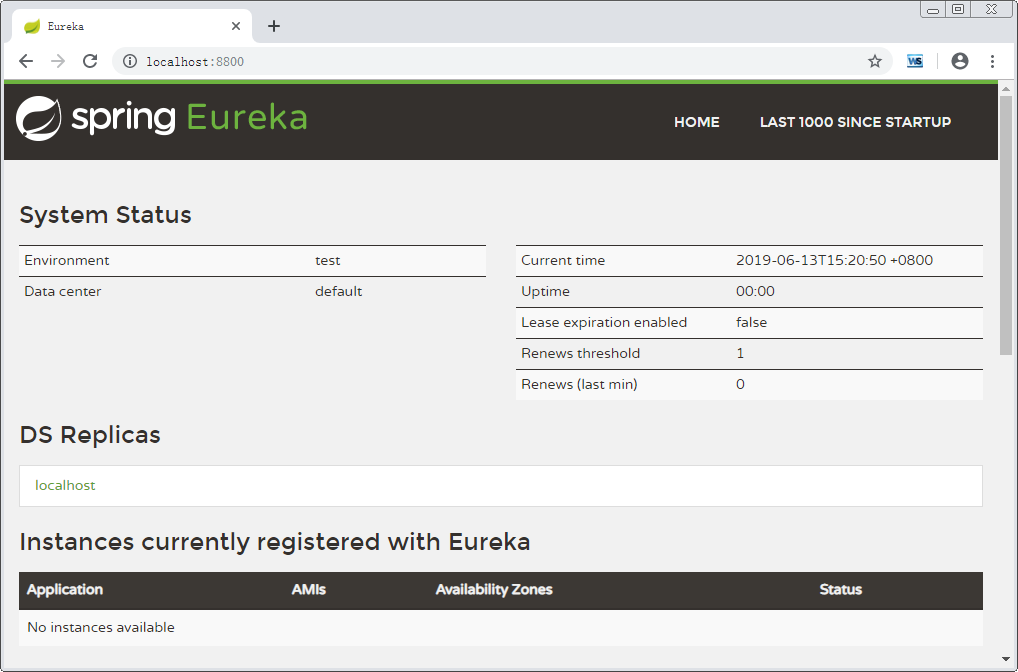Bookmark this page with the star icon
Screen dimensions: 1018x672
(875, 61)
